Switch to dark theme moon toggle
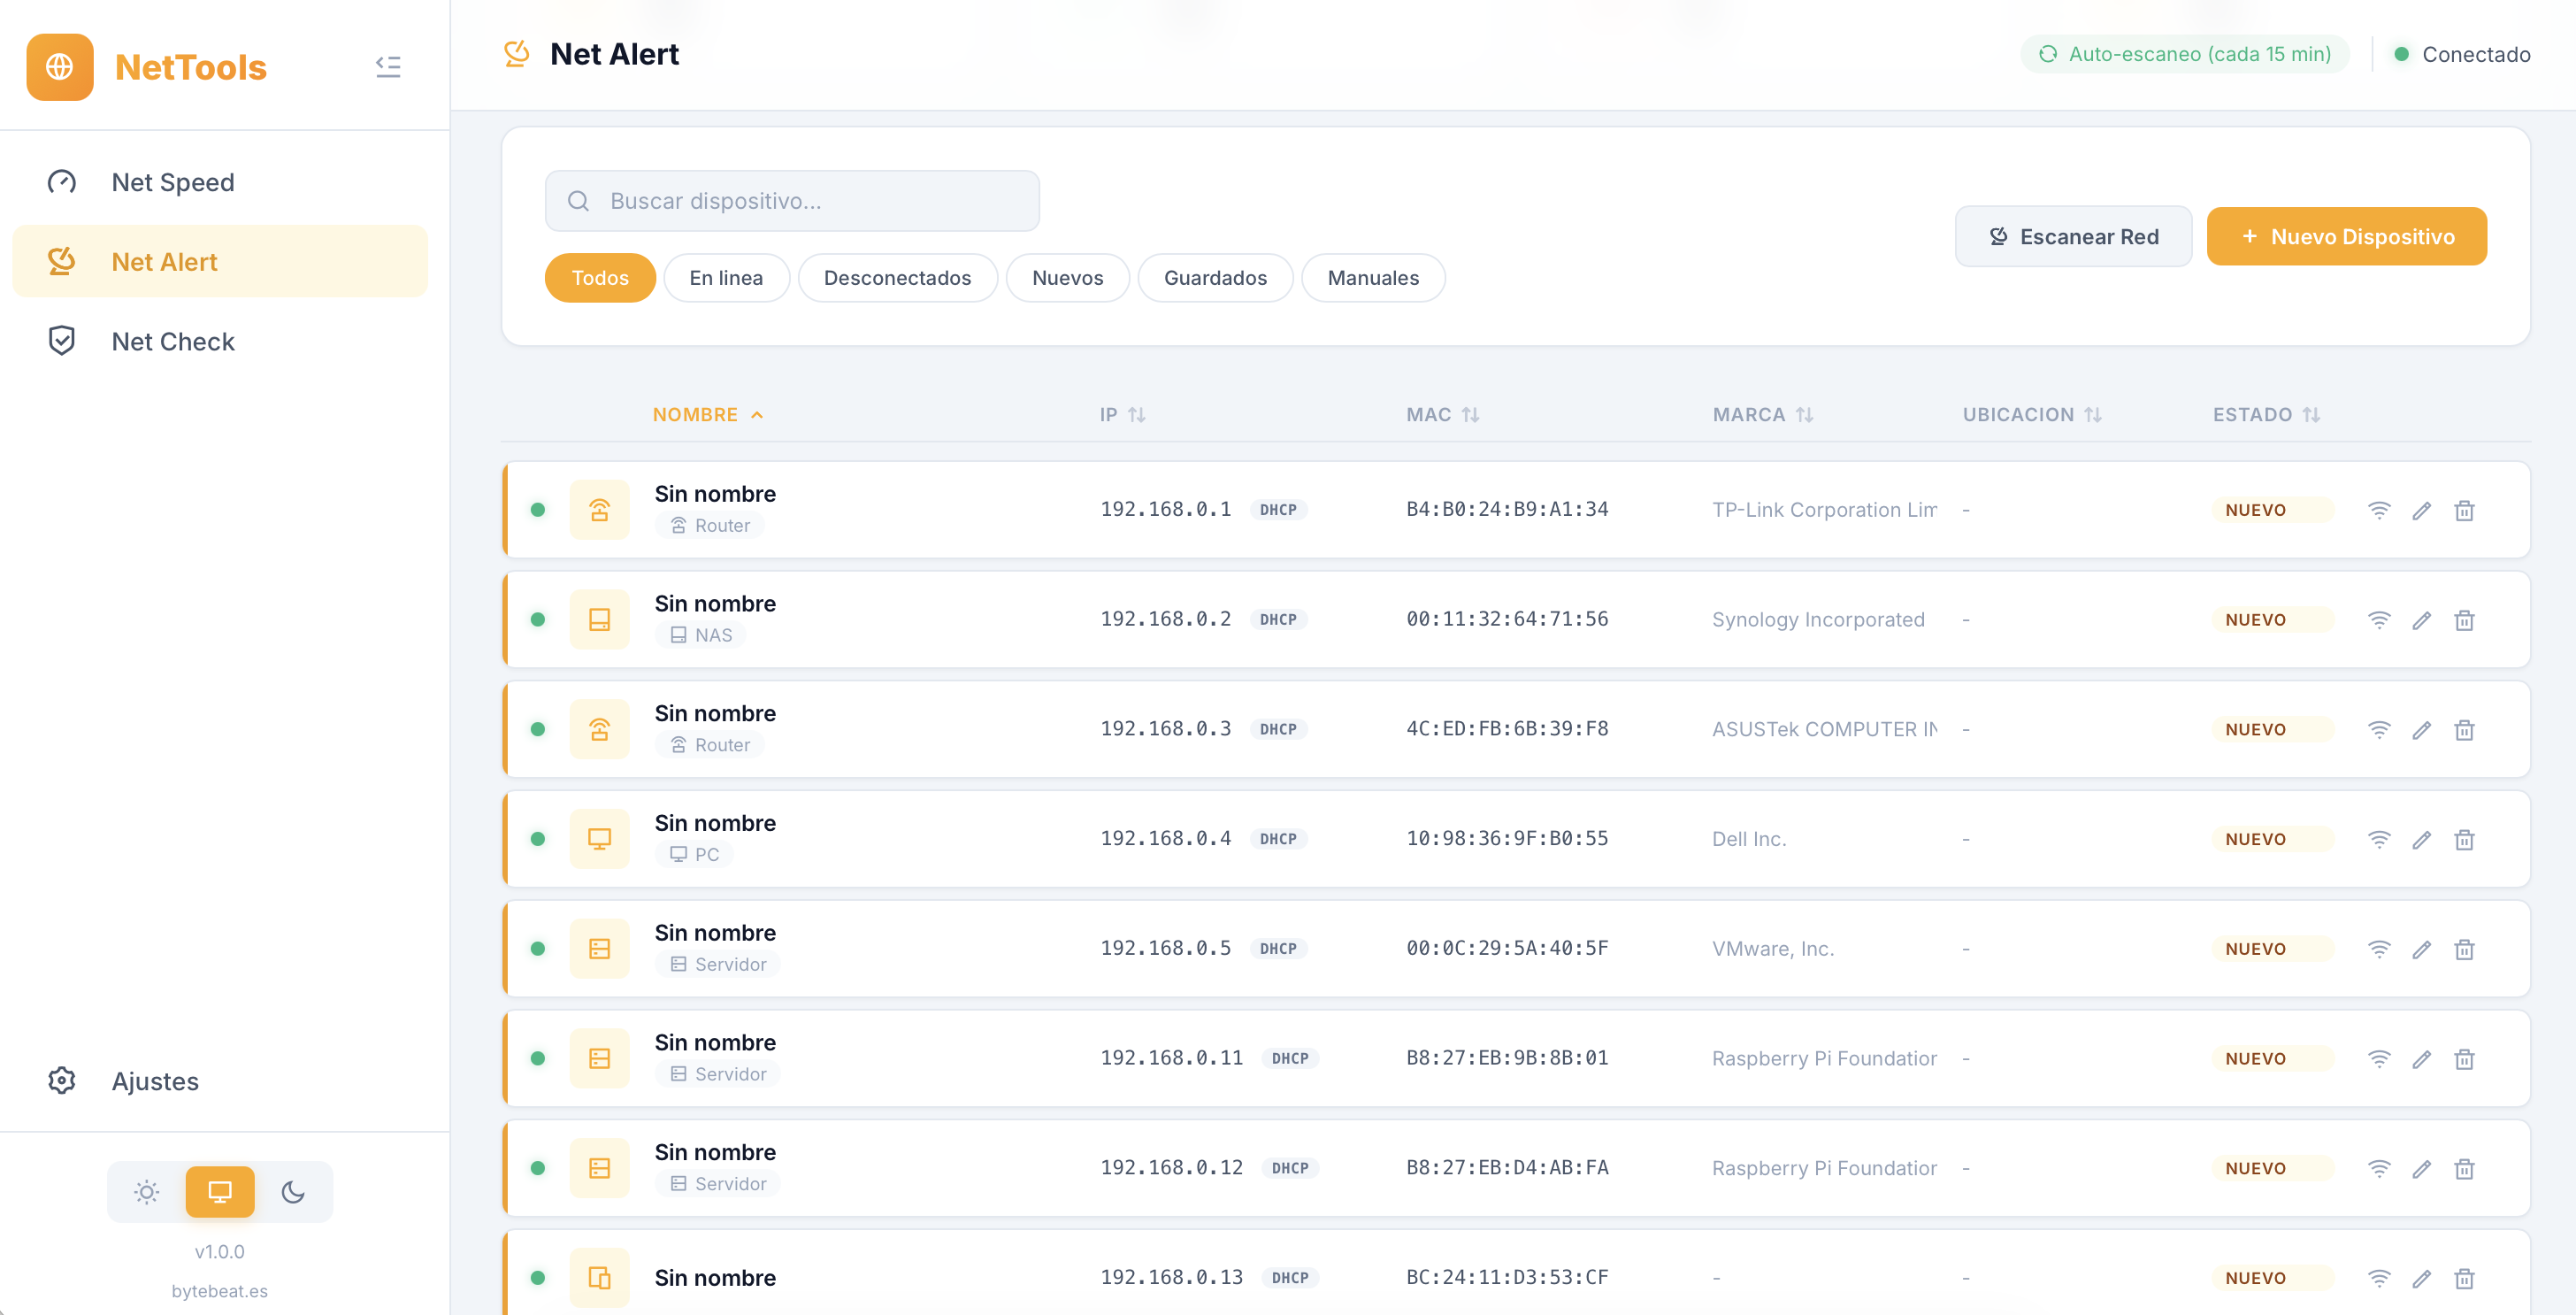 (293, 1192)
